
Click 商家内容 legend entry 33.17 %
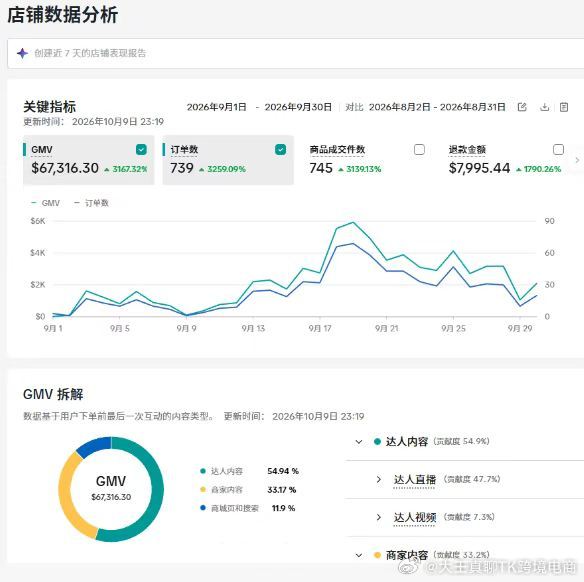point(248,490)
